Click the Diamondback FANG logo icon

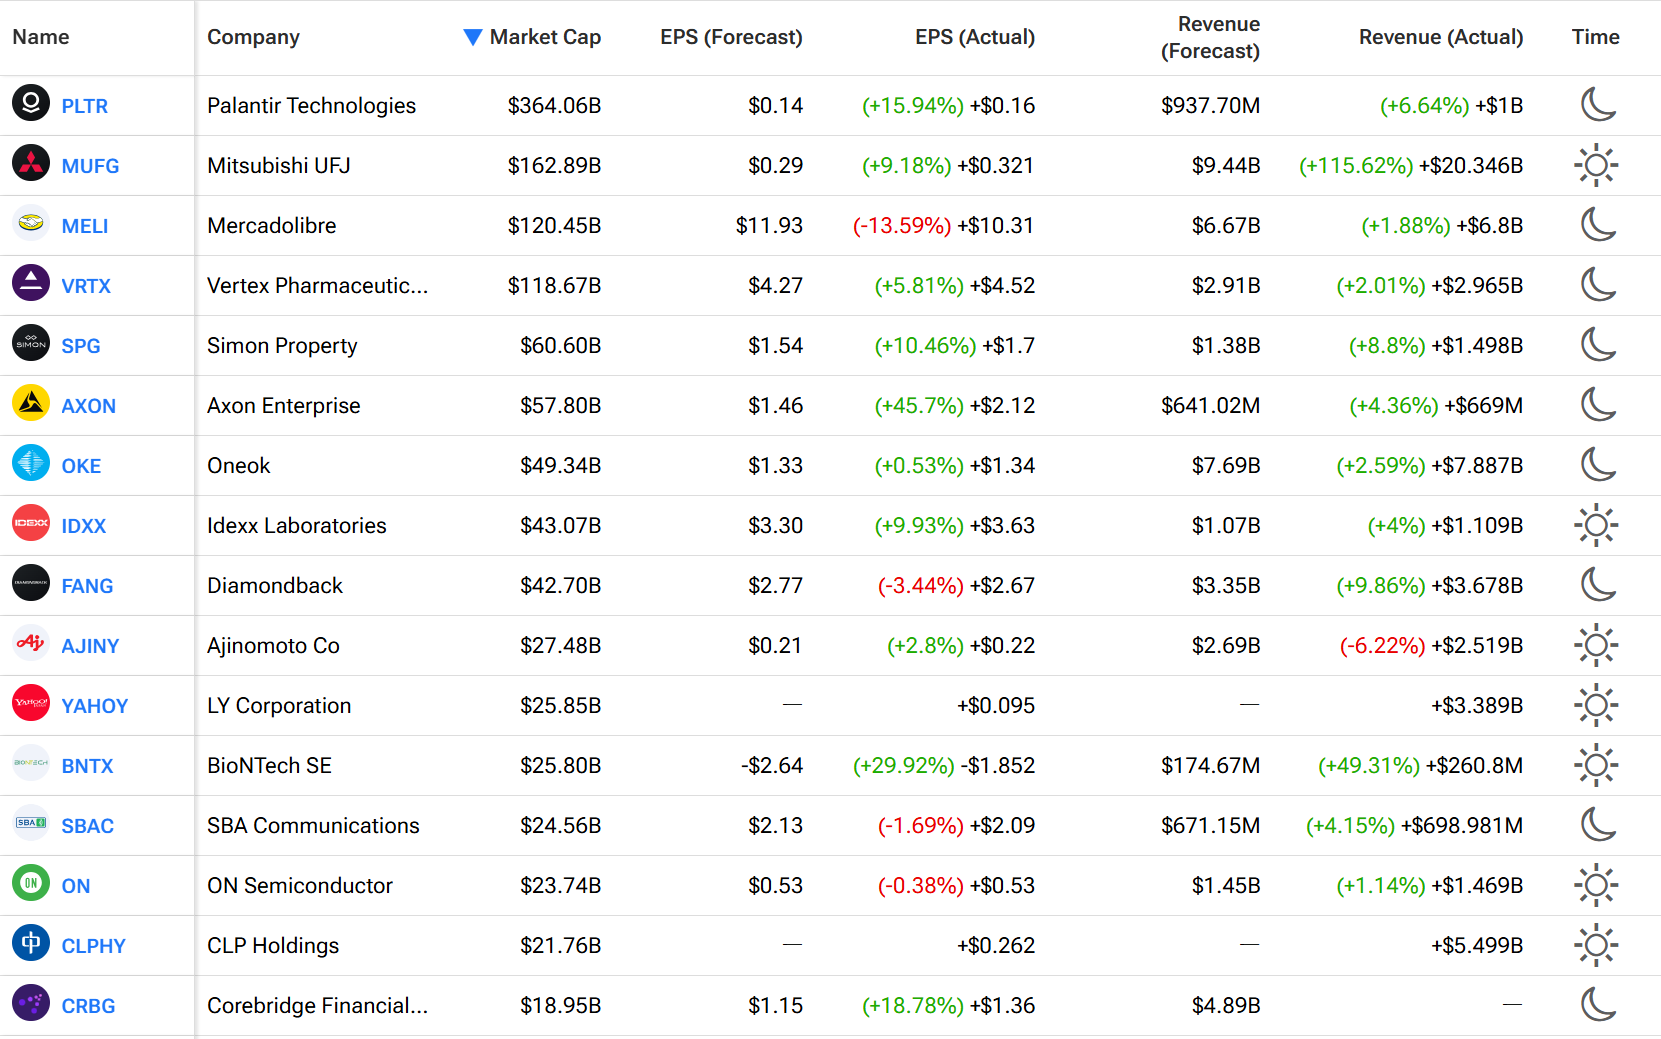tap(31, 583)
